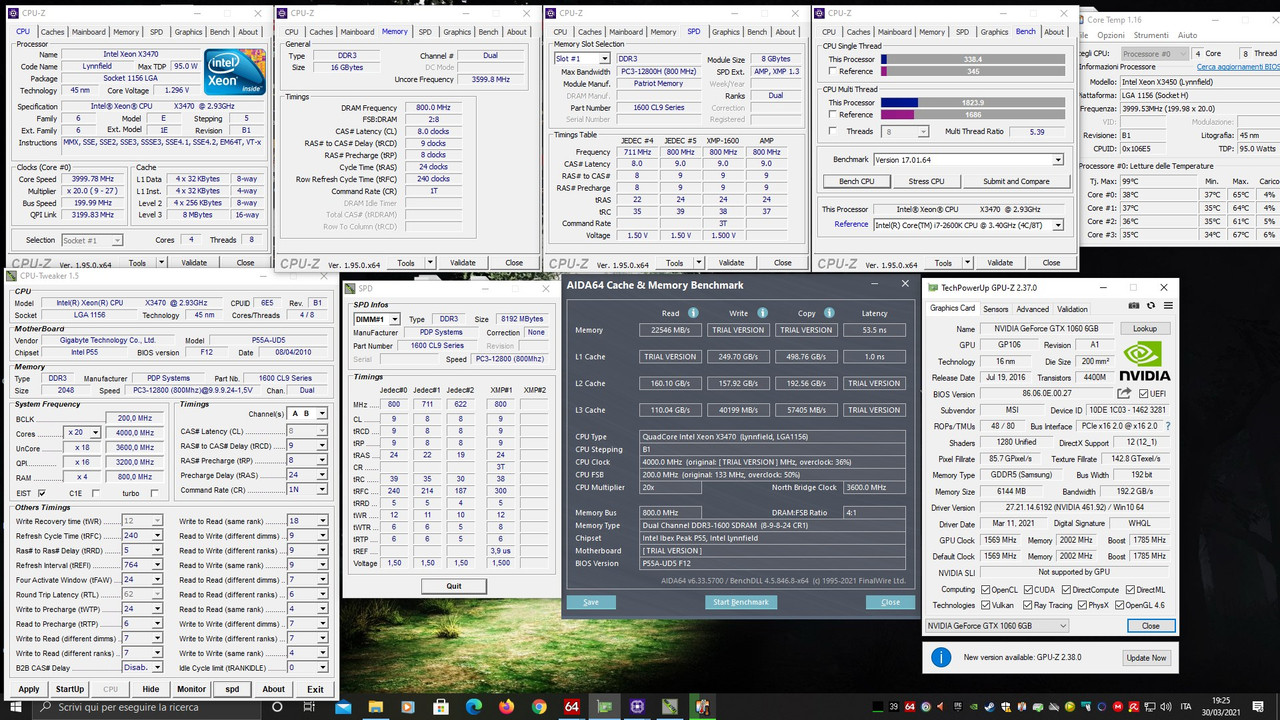
Task: Click the Save button in AIDA64
Action: pyautogui.click(x=591, y=602)
